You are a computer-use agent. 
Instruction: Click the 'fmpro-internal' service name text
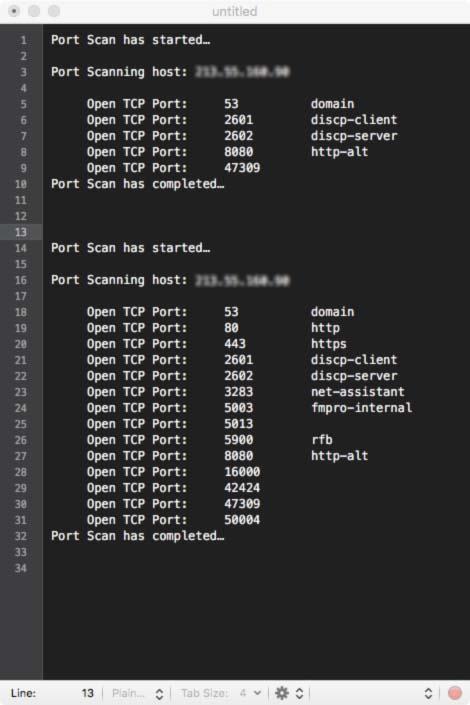click(361, 408)
